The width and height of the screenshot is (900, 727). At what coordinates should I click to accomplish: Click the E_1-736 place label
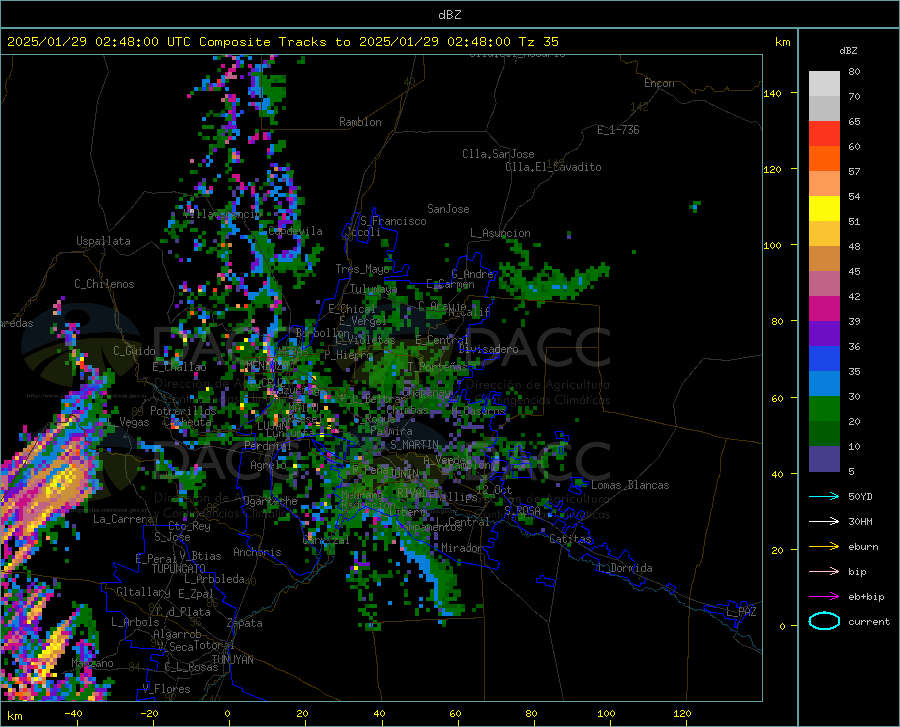tap(618, 130)
